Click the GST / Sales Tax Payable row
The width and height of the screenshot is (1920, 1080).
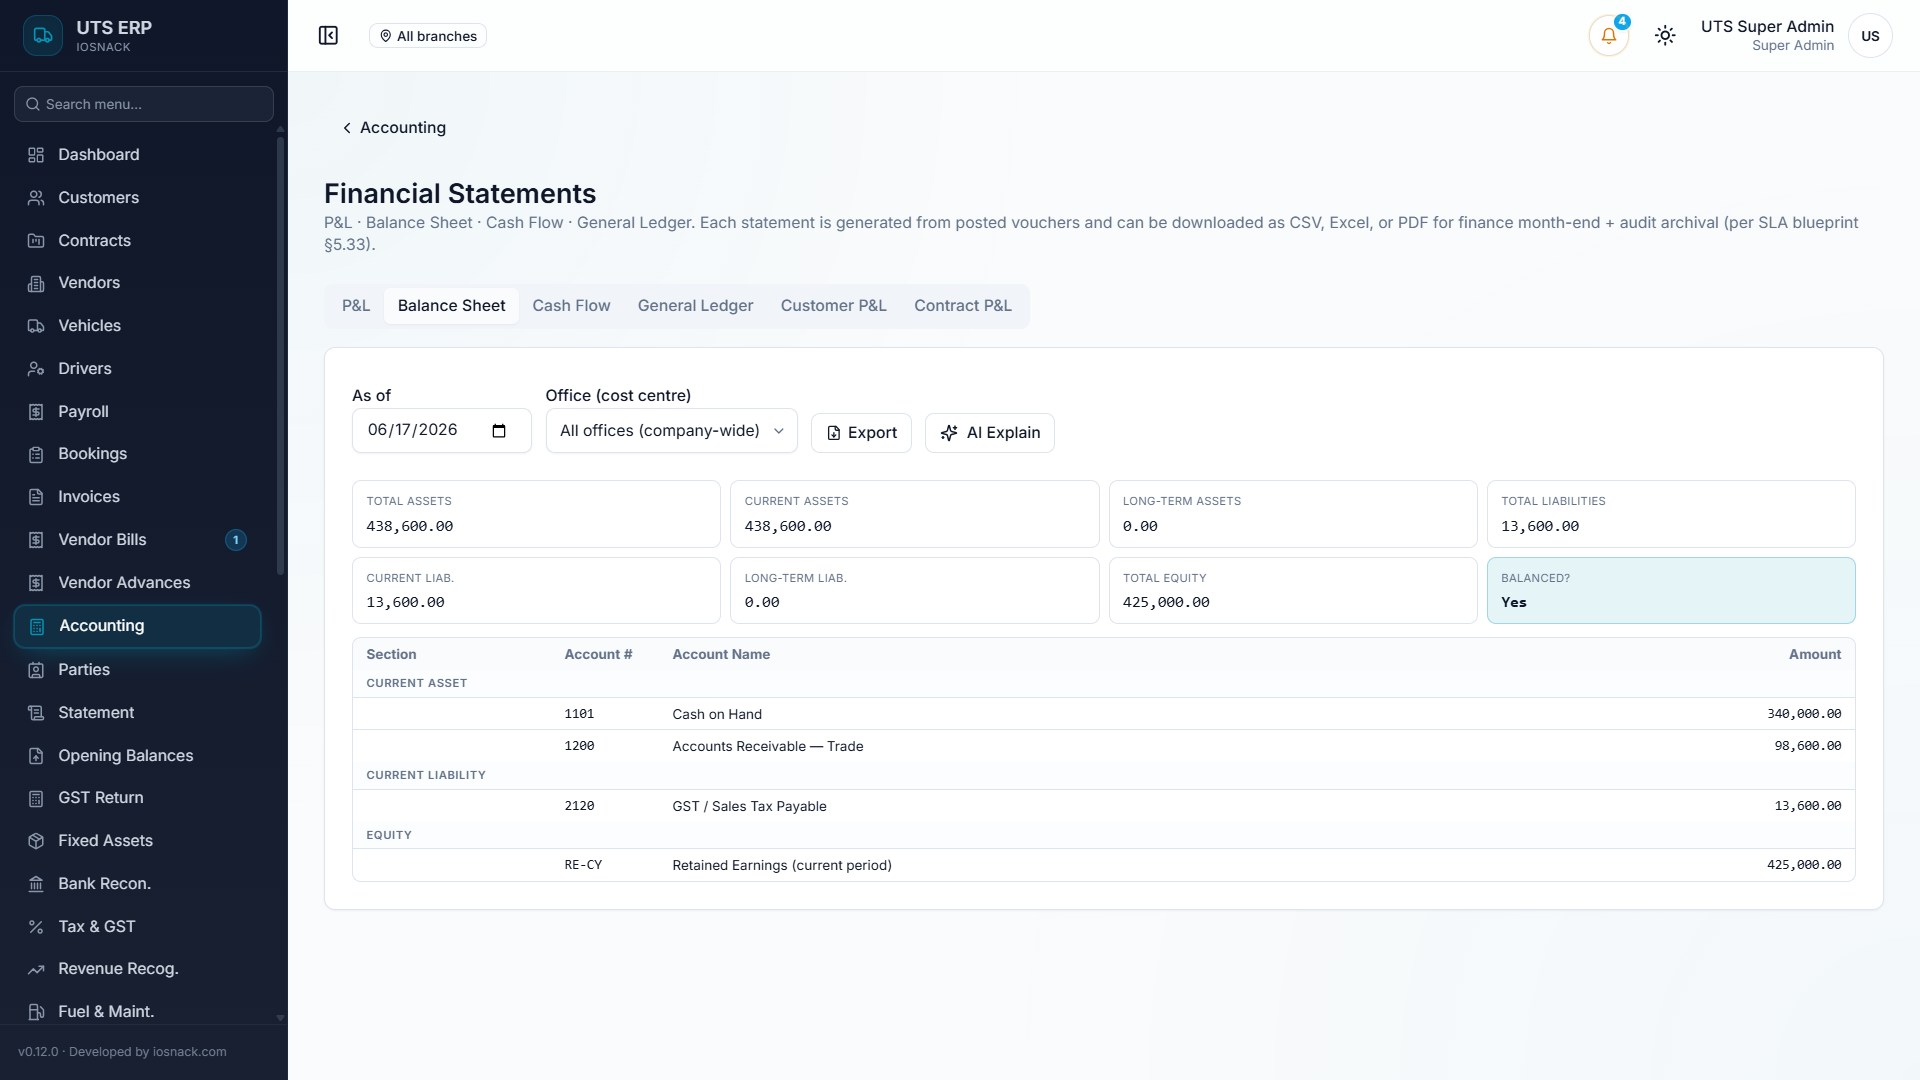click(1104, 806)
